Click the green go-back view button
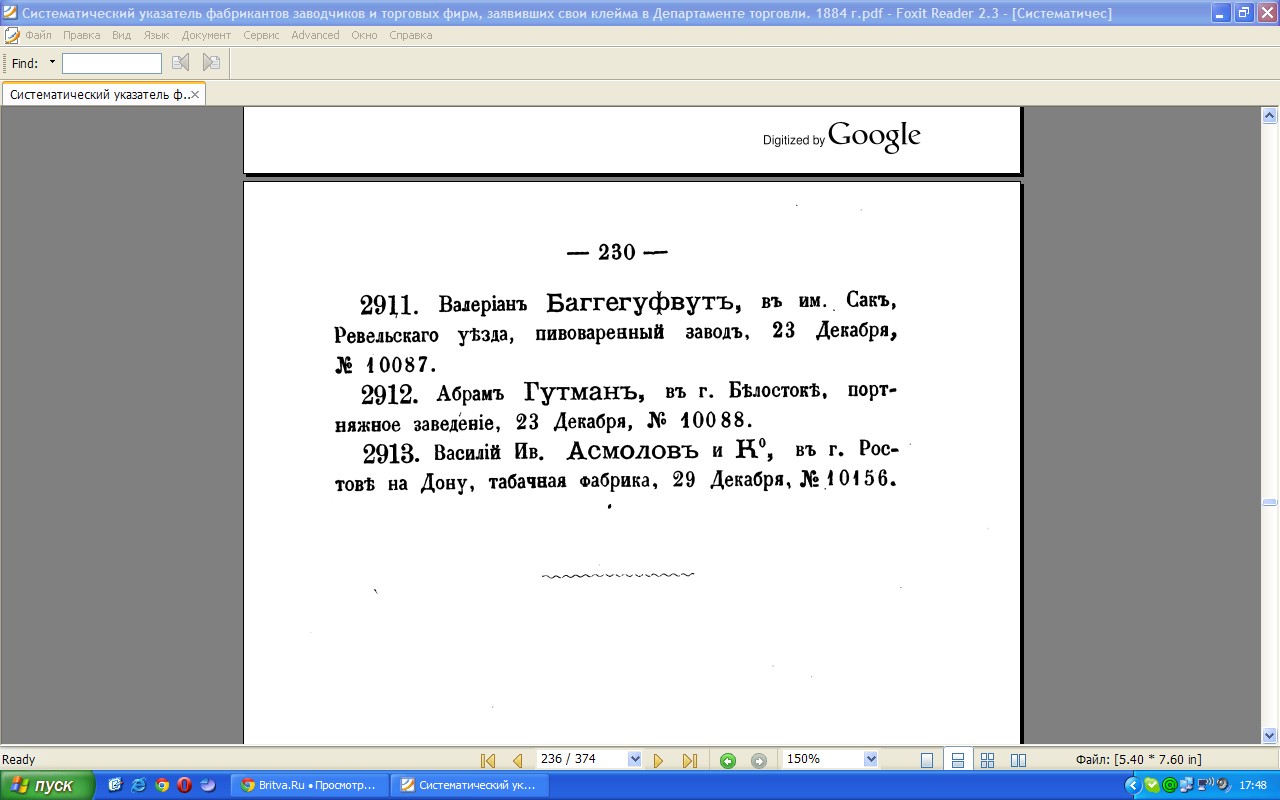1280x800 pixels. (728, 760)
